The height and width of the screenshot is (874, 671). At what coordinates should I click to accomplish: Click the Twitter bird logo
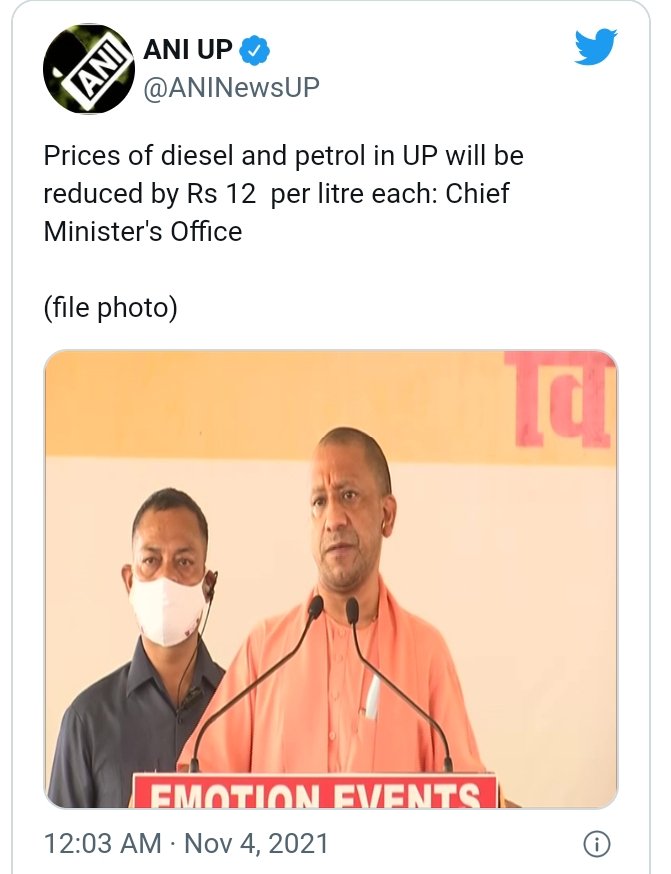click(595, 47)
